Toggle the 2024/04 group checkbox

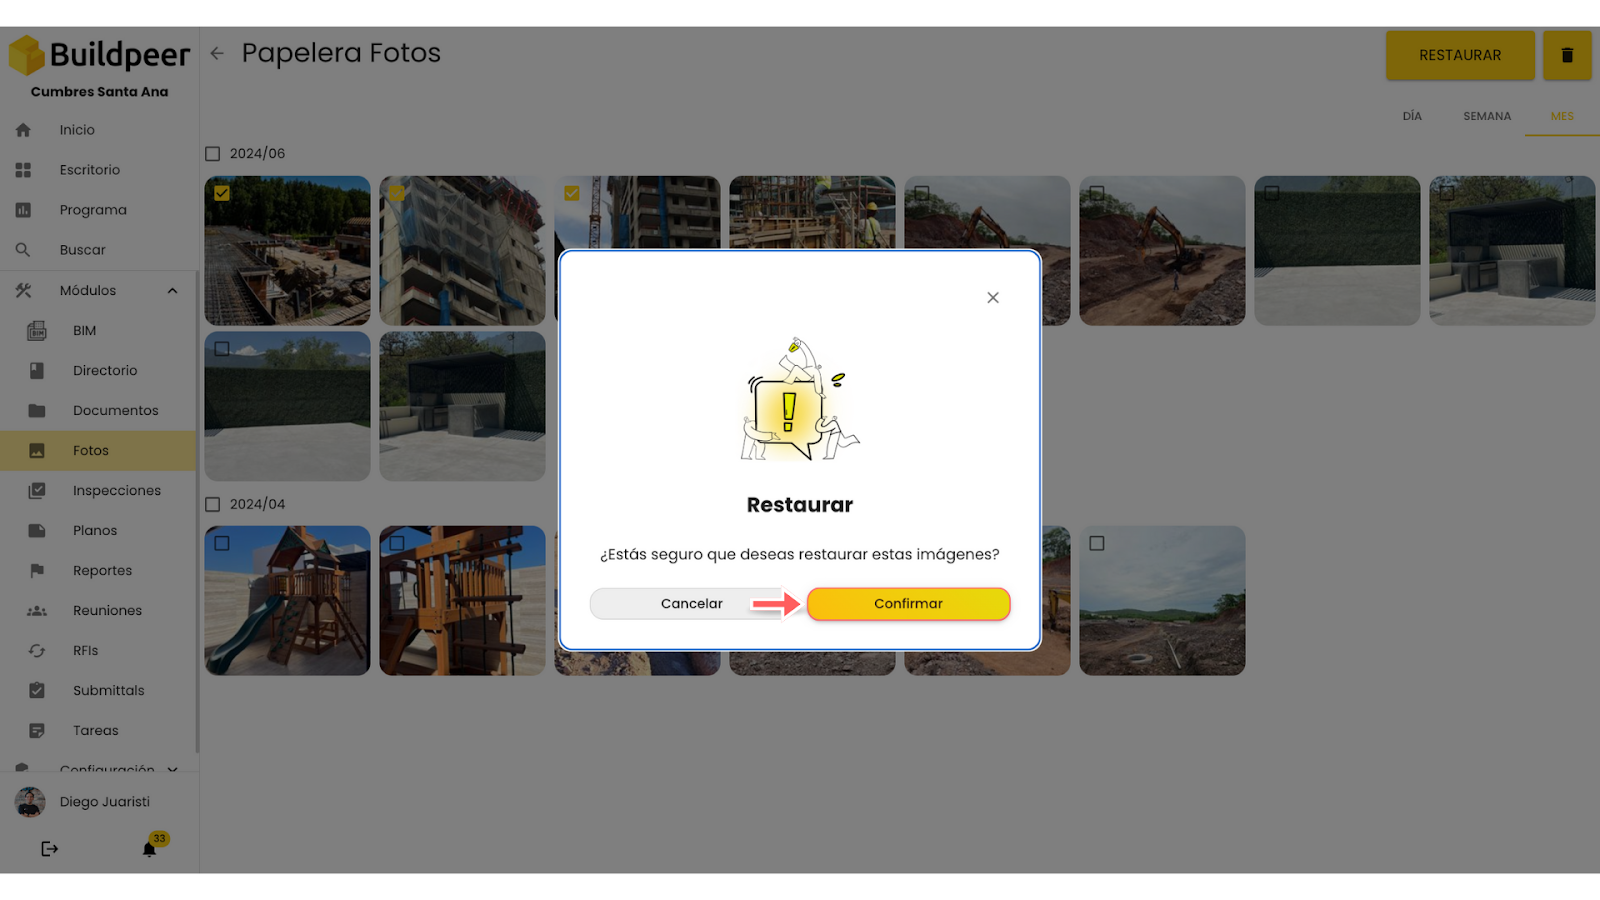point(212,505)
